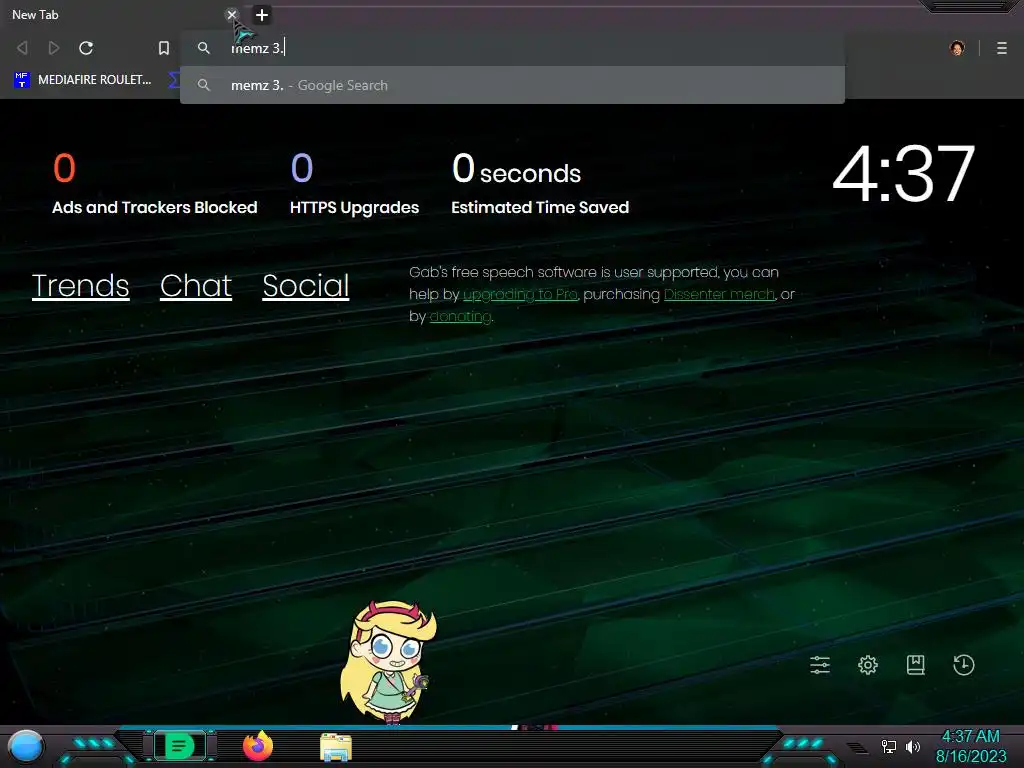Image resolution: width=1024 pixels, height=768 pixels.
Task: Open network icon in system tray
Action: [x=889, y=746]
